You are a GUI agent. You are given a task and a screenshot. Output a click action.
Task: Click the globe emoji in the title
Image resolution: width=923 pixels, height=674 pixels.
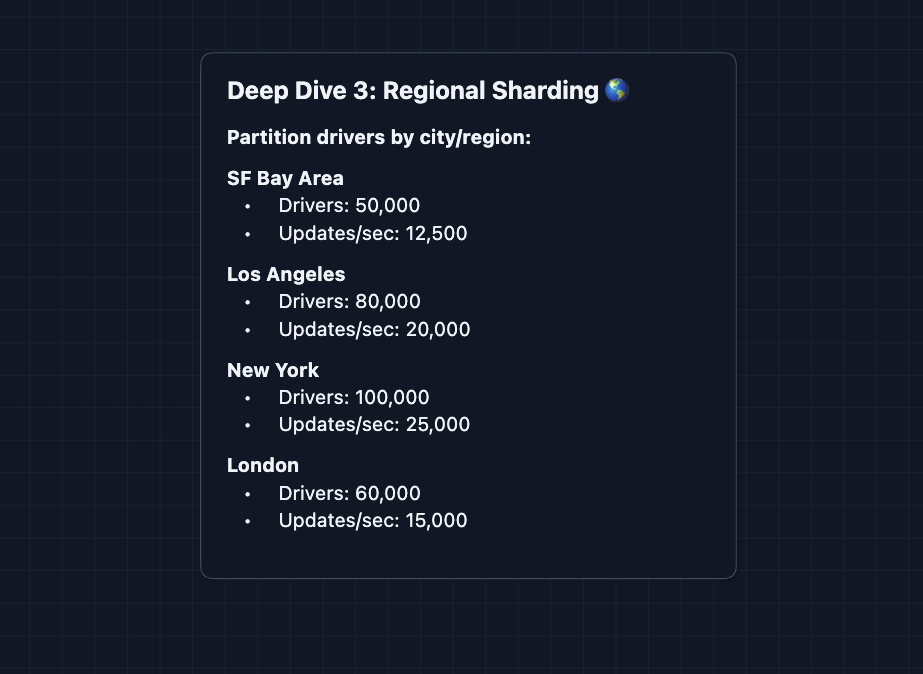coord(616,91)
